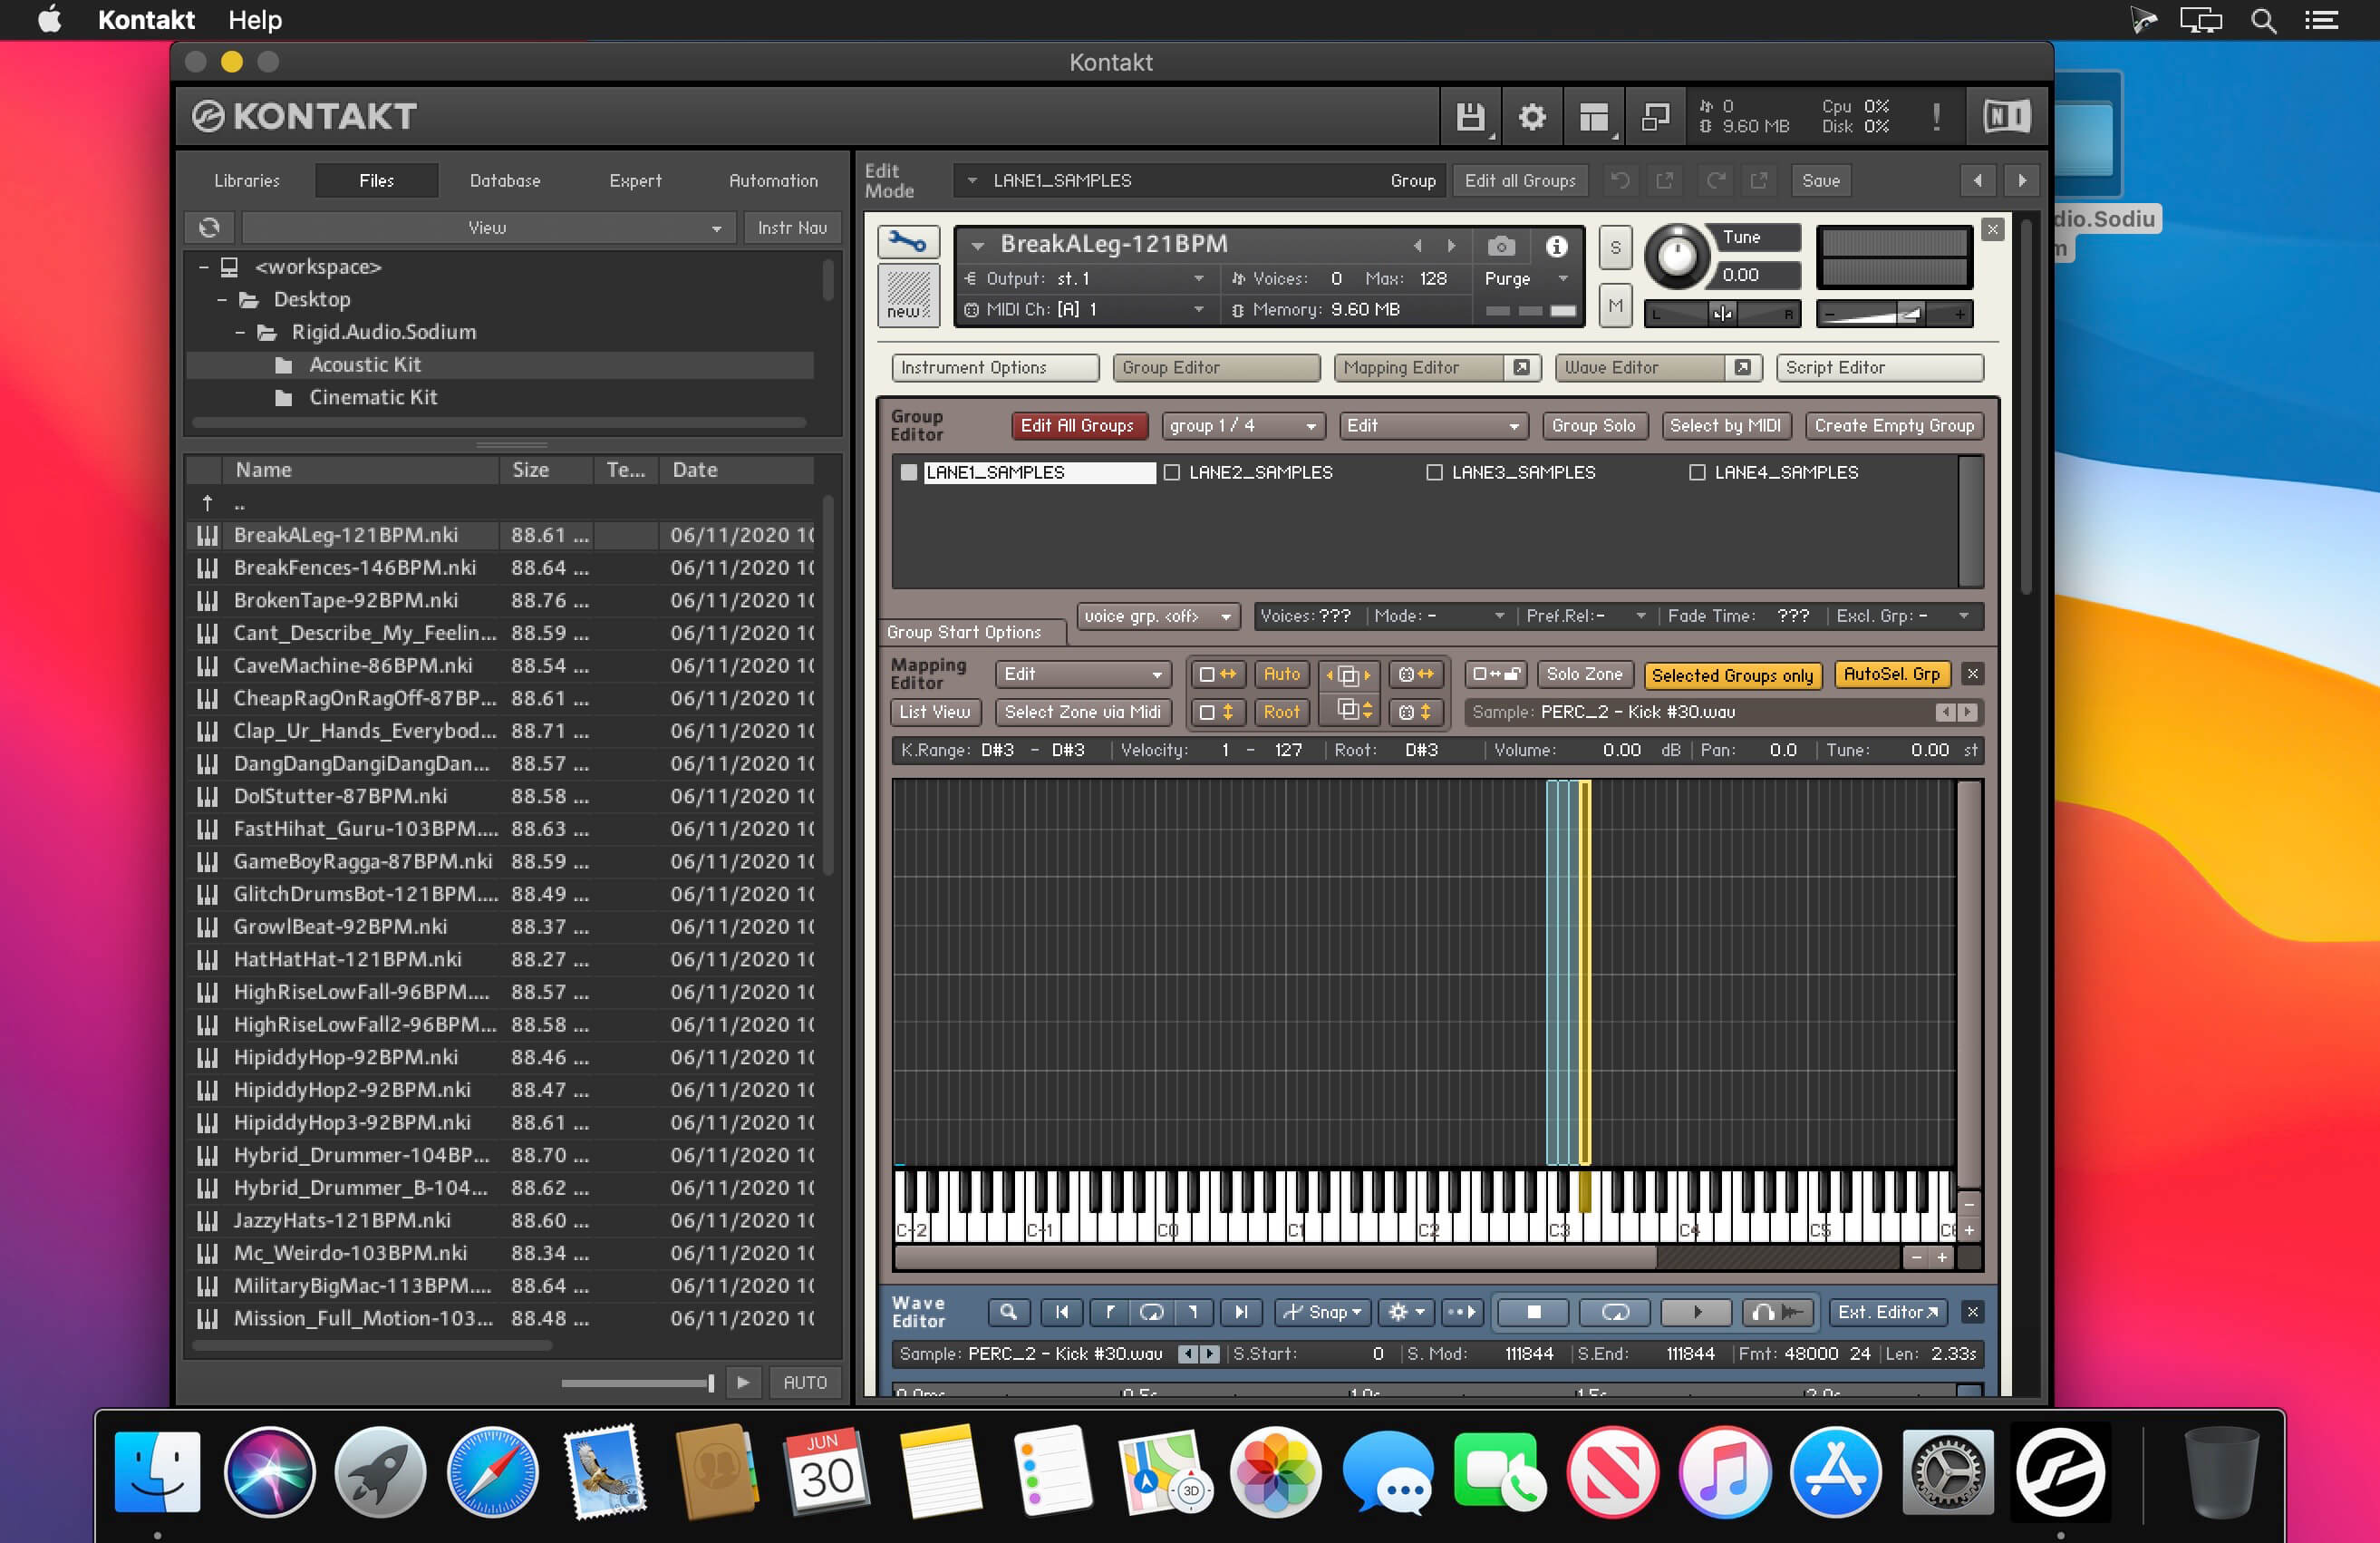Open the Help menu
This screenshot has height=1543, width=2380.
[x=255, y=20]
